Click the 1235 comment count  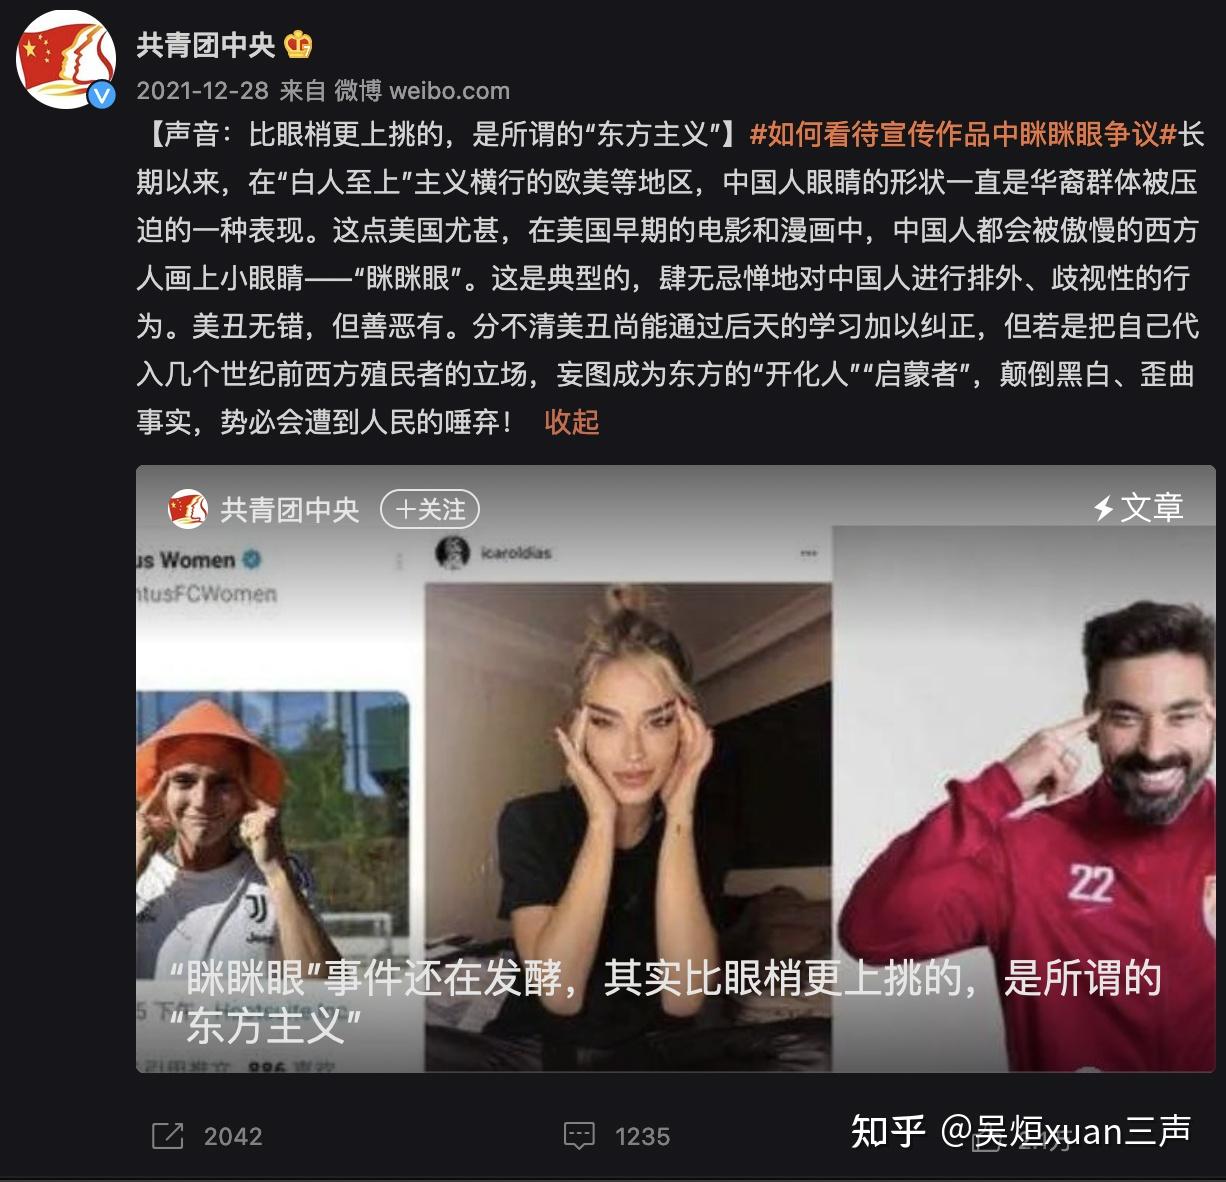642,1136
